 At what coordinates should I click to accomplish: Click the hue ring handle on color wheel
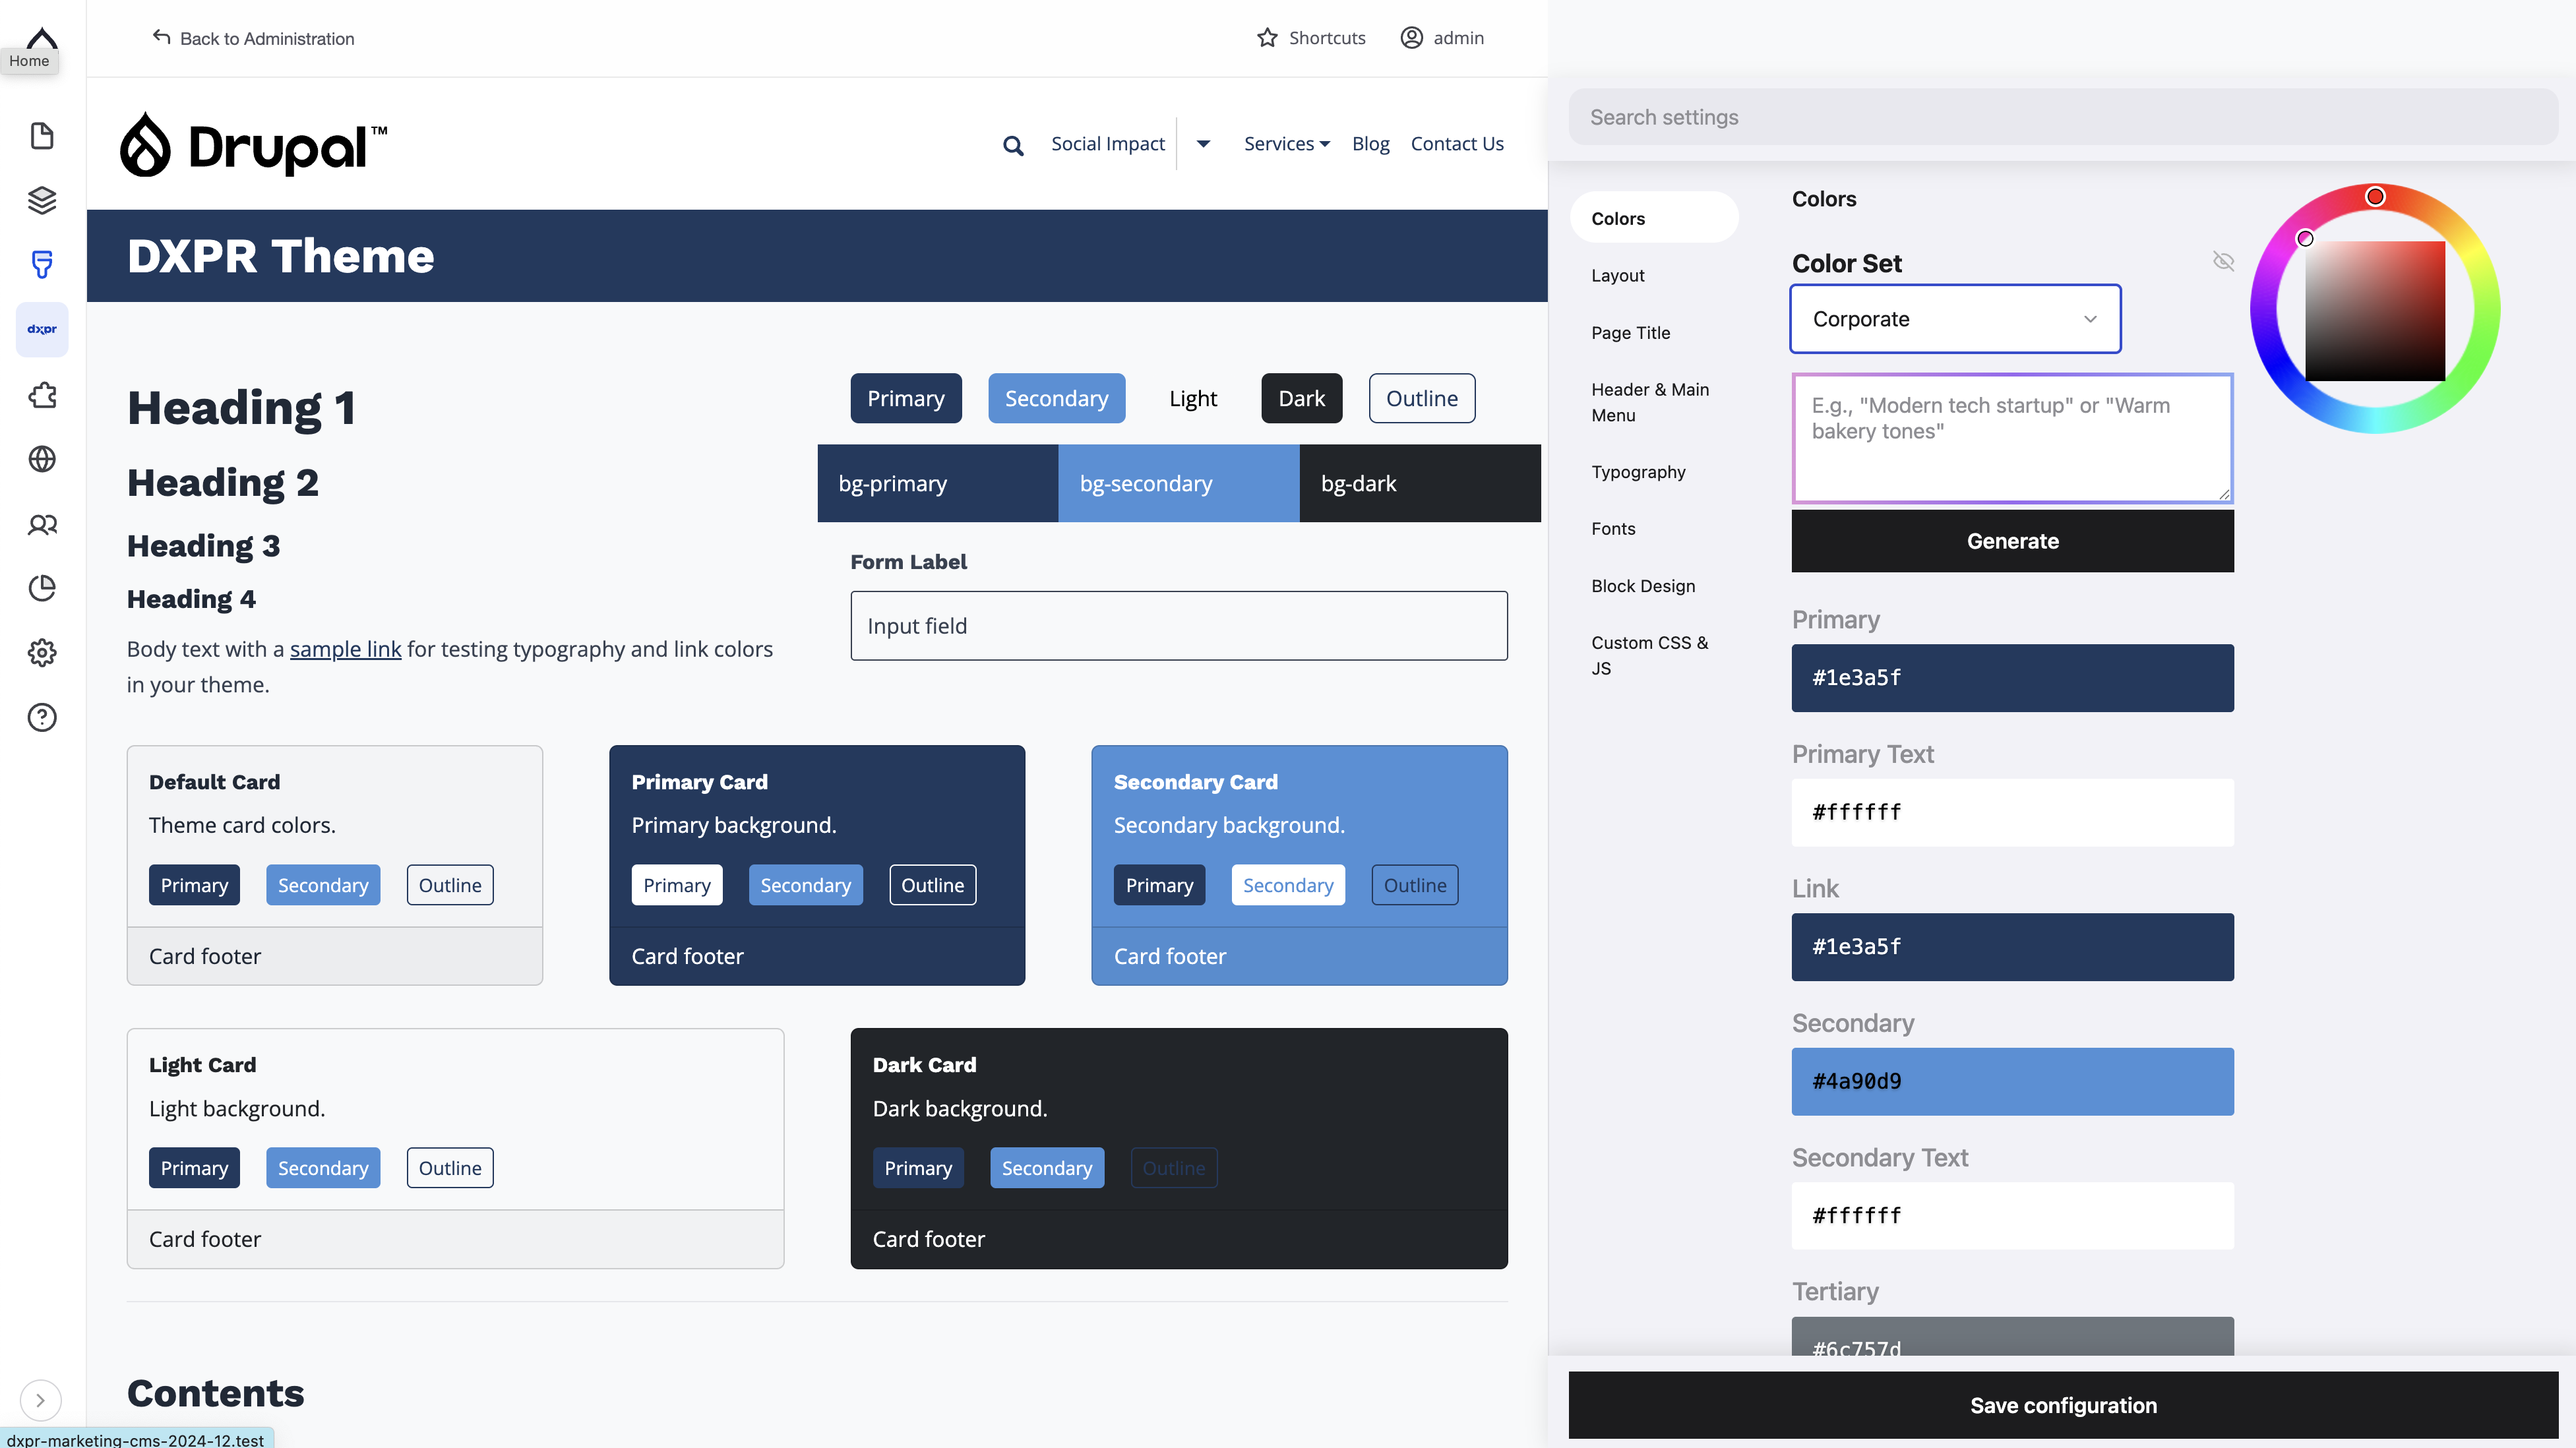pyautogui.click(x=2375, y=197)
